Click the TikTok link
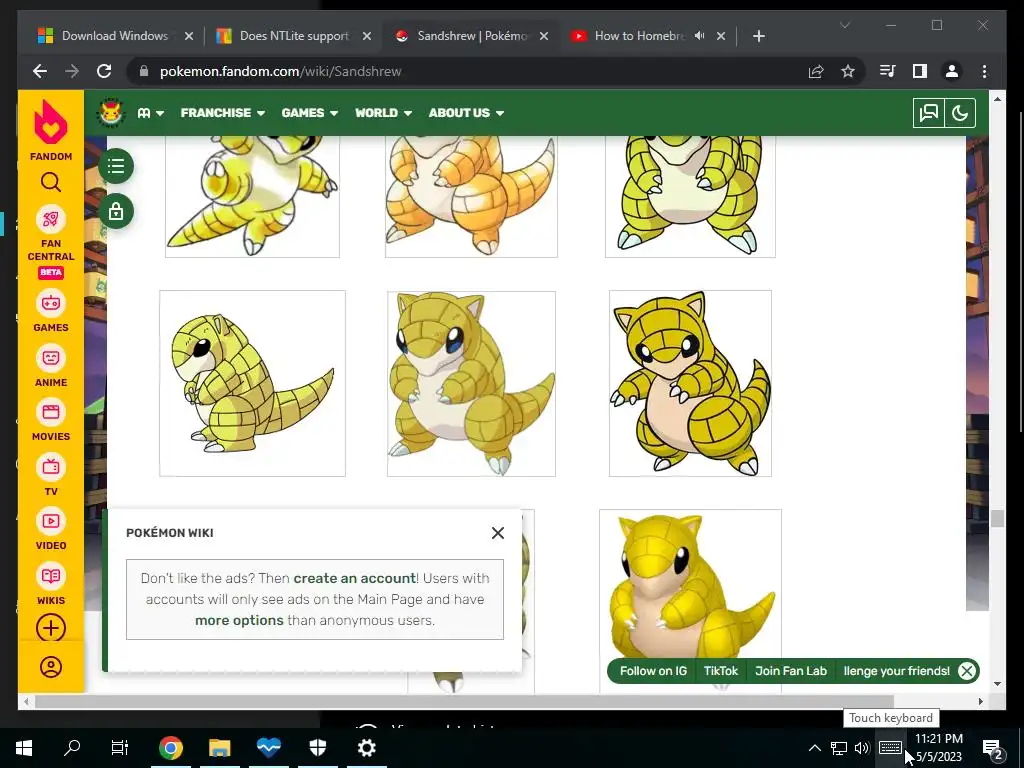1024x768 pixels. pyautogui.click(x=720, y=671)
